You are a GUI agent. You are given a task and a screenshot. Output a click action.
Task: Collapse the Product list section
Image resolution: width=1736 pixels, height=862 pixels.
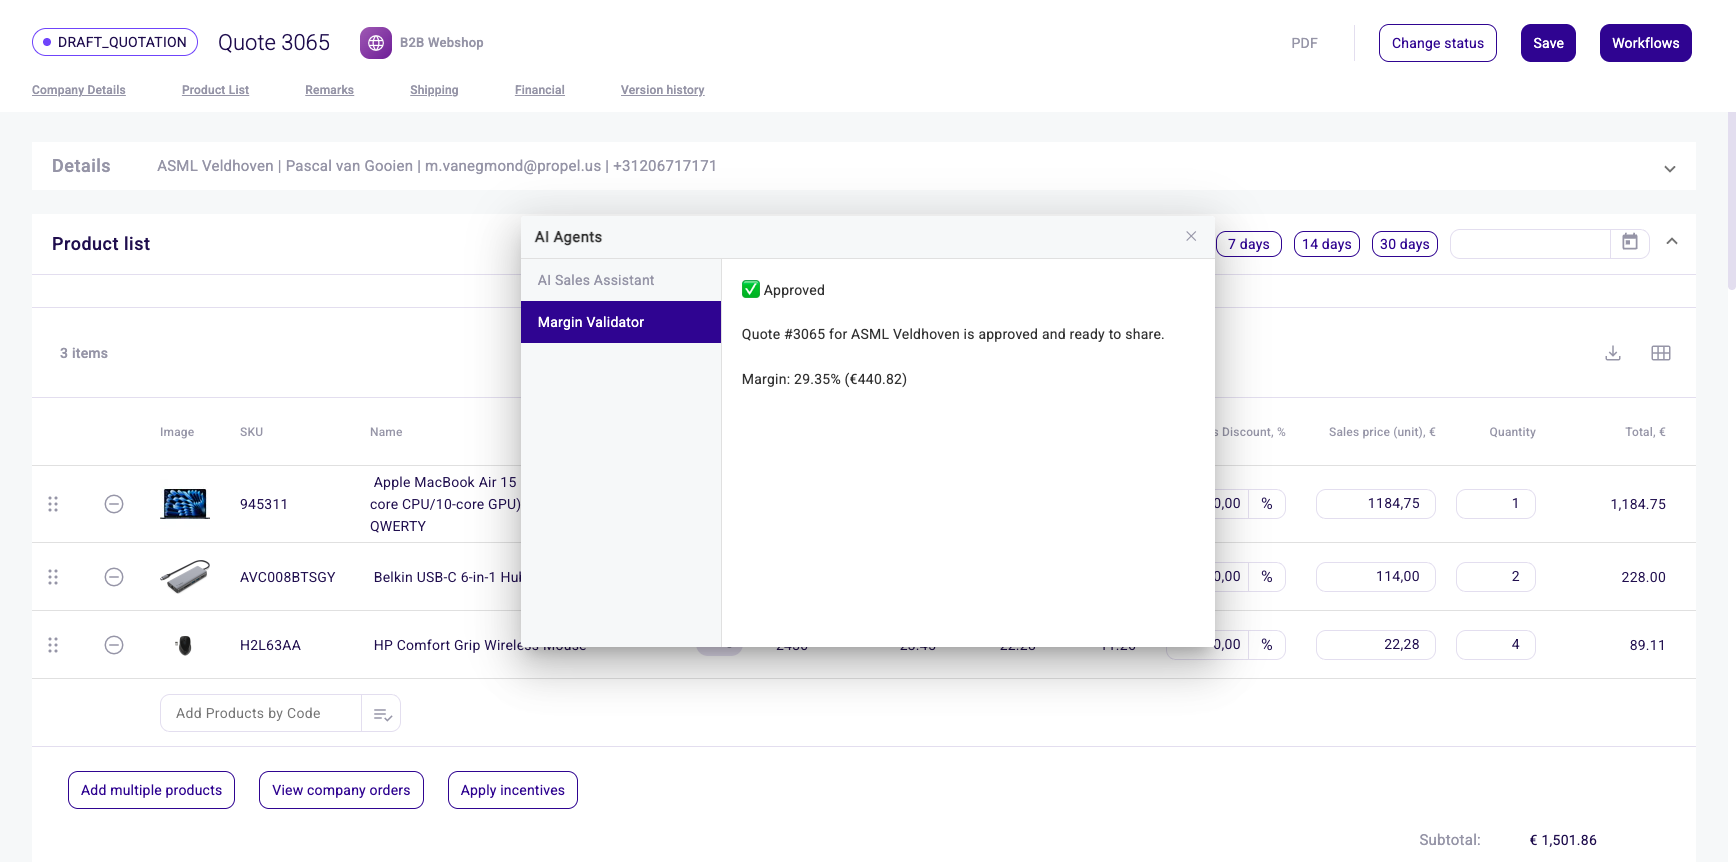pos(1671,242)
